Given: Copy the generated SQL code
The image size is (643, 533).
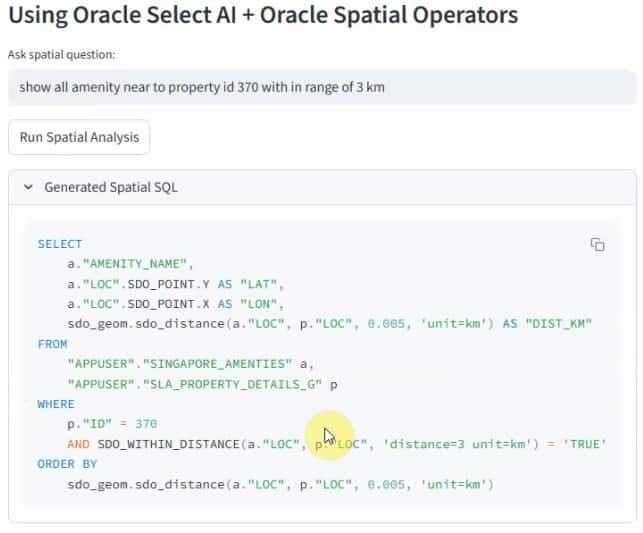Looking at the screenshot, I should [x=597, y=244].
